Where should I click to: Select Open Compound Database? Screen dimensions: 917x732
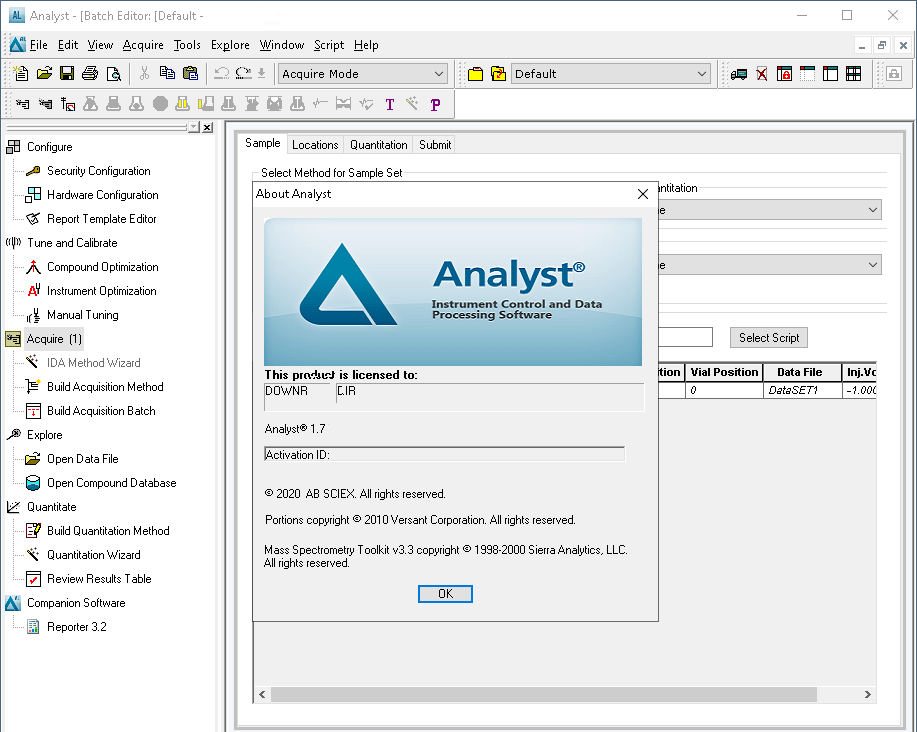tap(111, 482)
